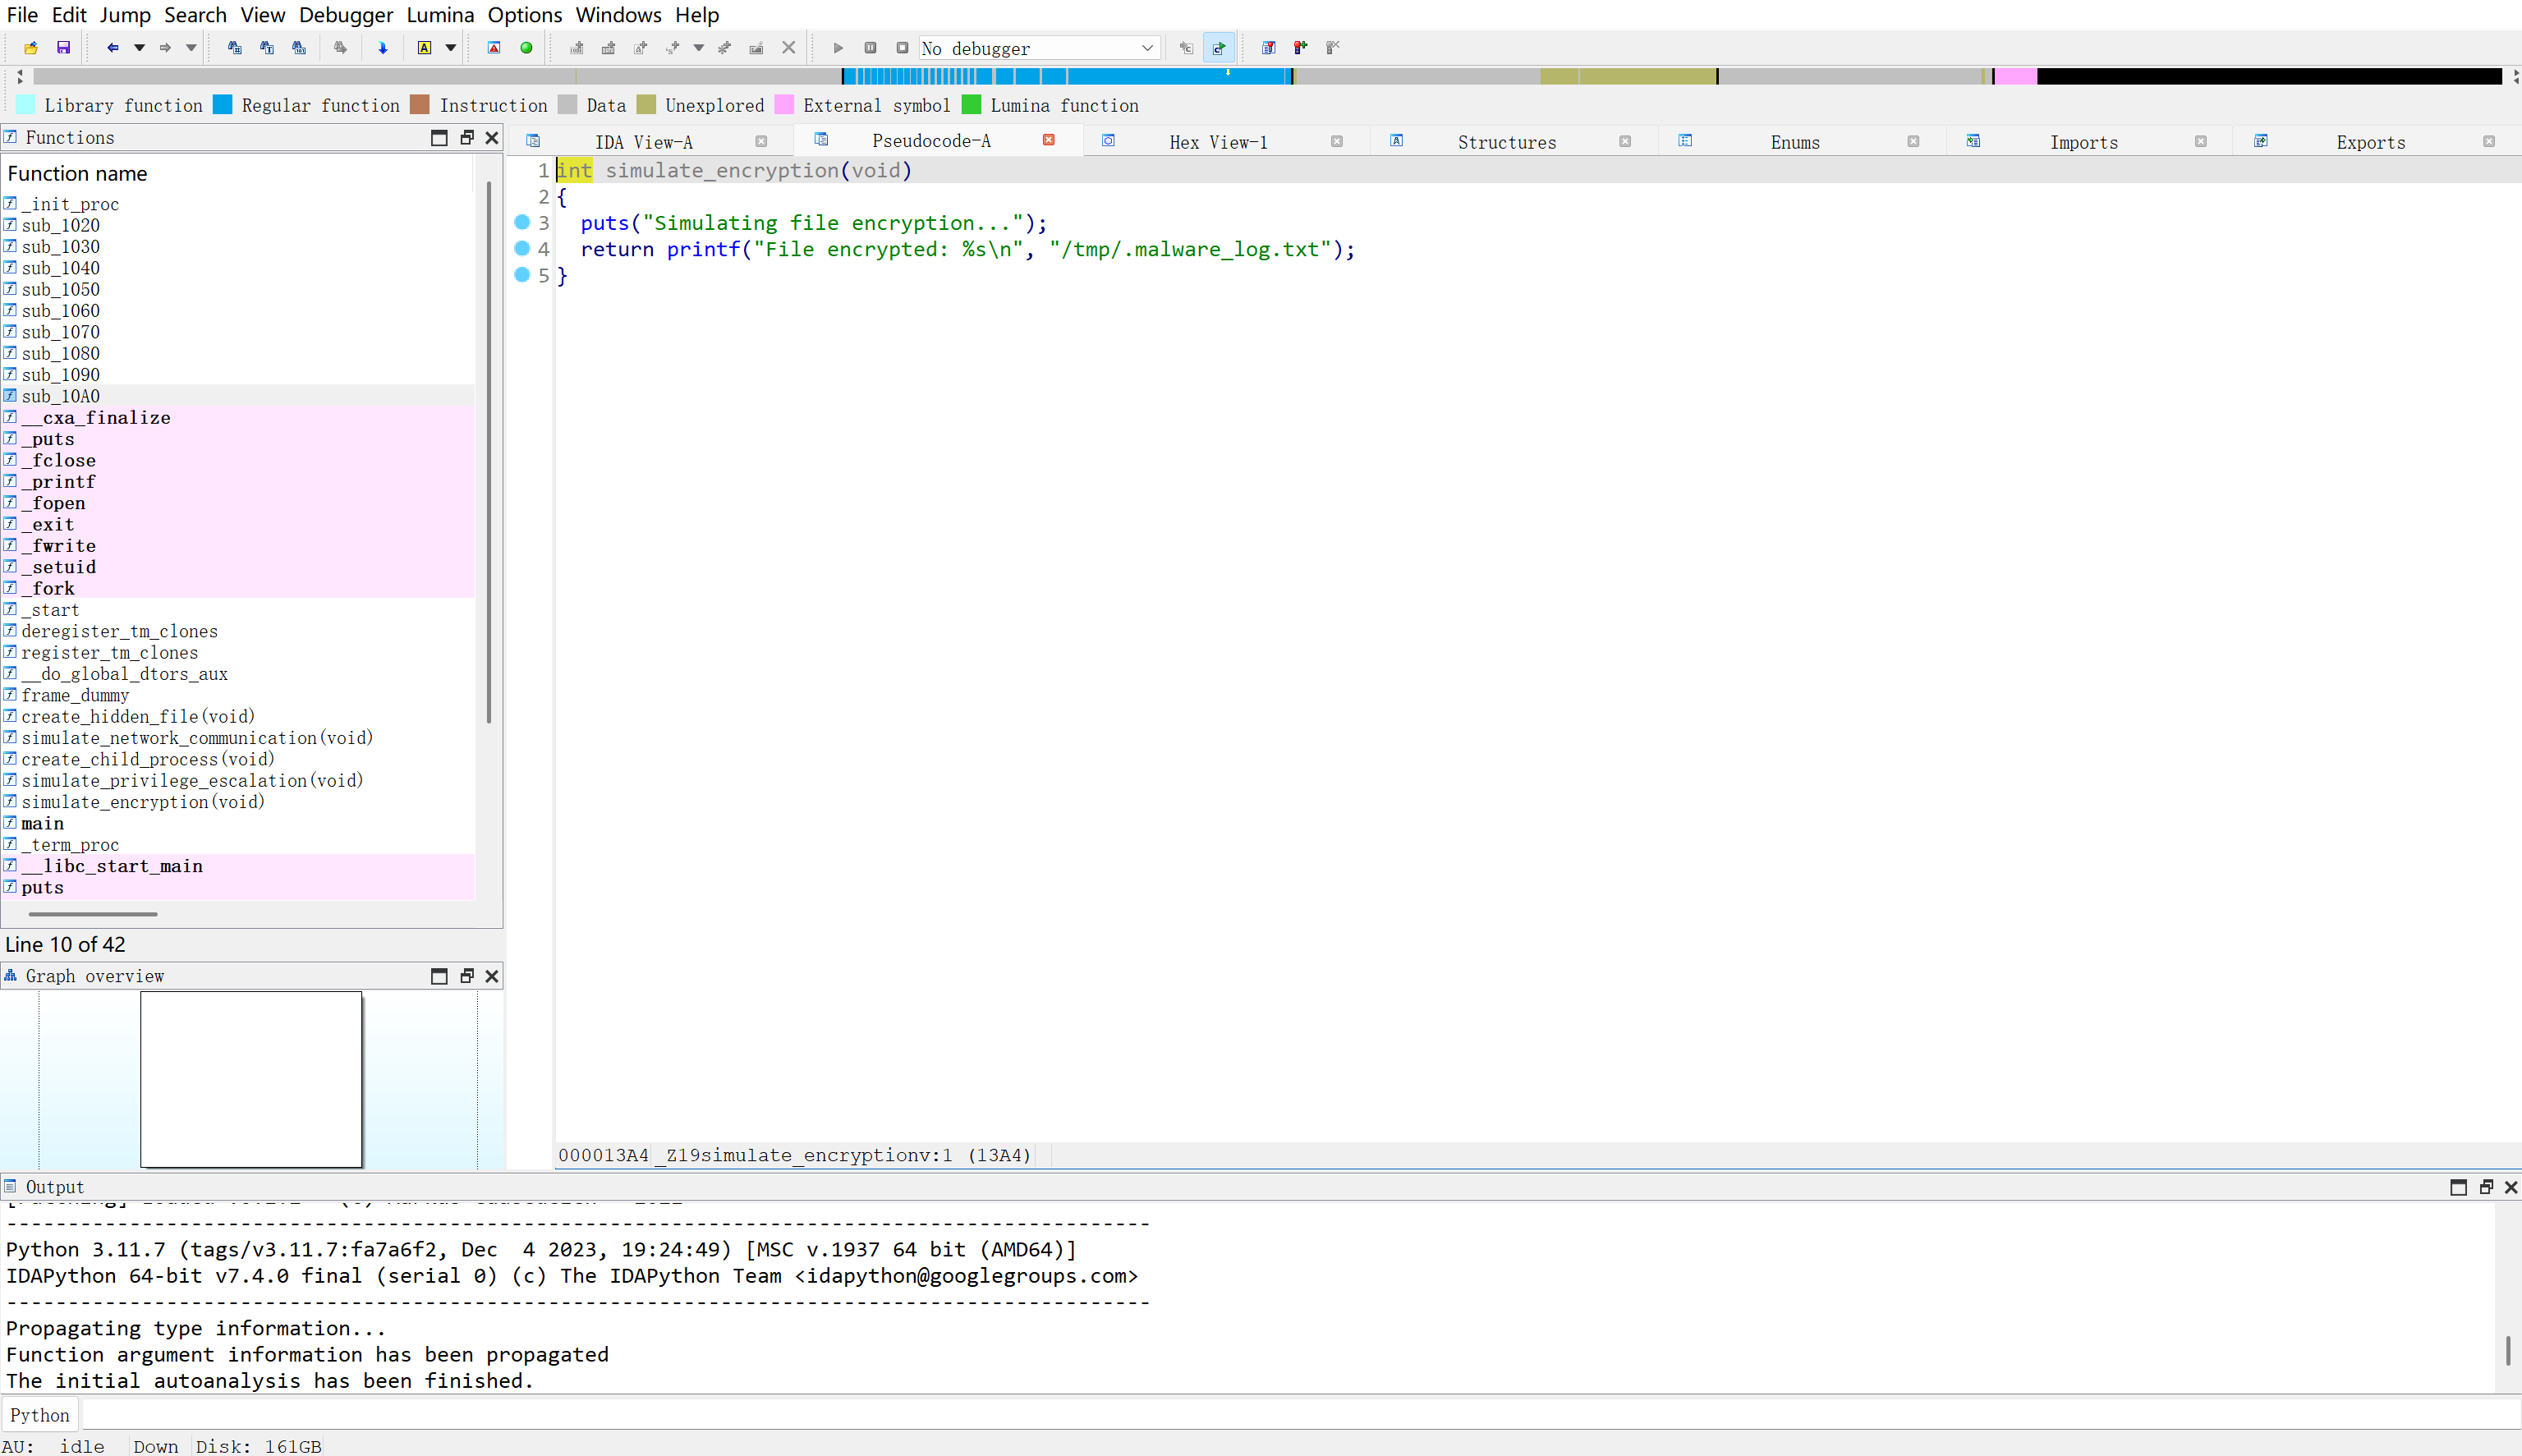This screenshot has width=2522, height=1456.
Task: Click Regular function color swatch
Action: (223, 105)
